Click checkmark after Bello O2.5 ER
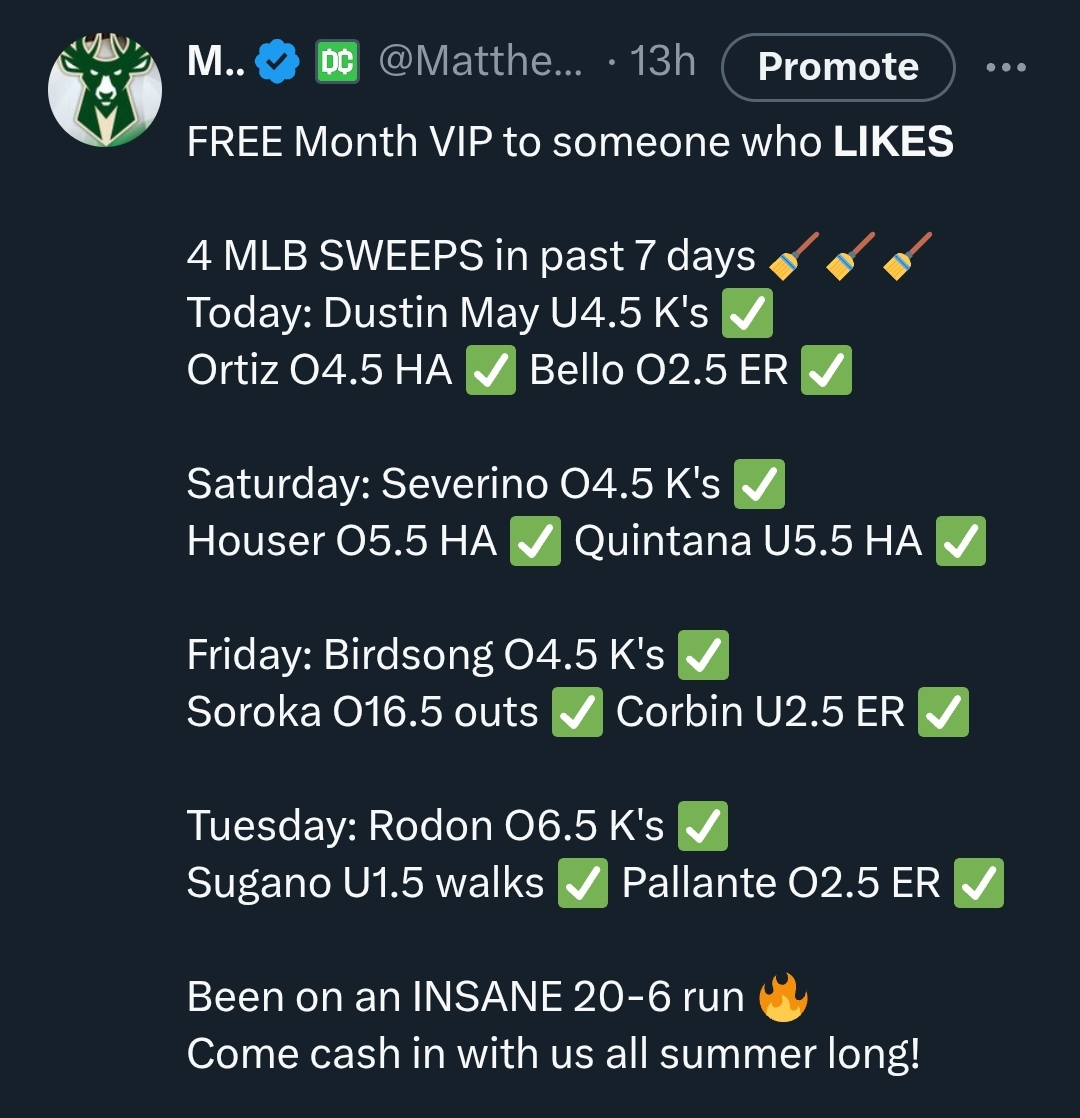This screenshot has height=1118, width=1080. tap(826, 370)
